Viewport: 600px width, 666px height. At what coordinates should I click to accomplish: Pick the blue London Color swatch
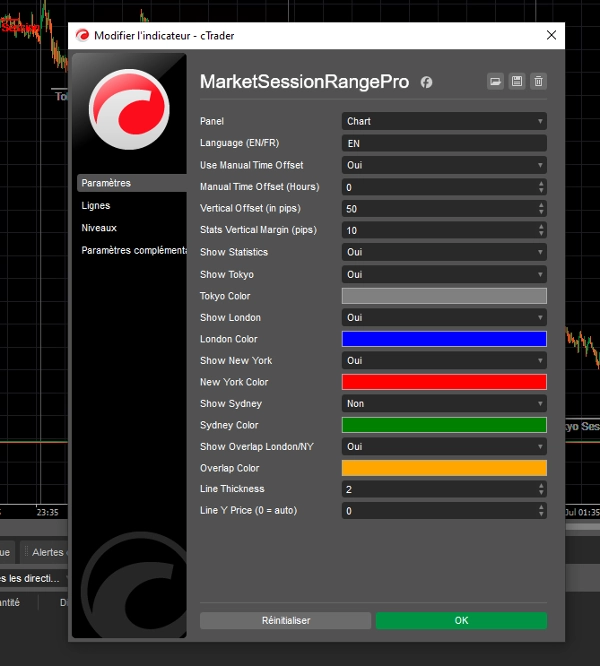point(444,339)
